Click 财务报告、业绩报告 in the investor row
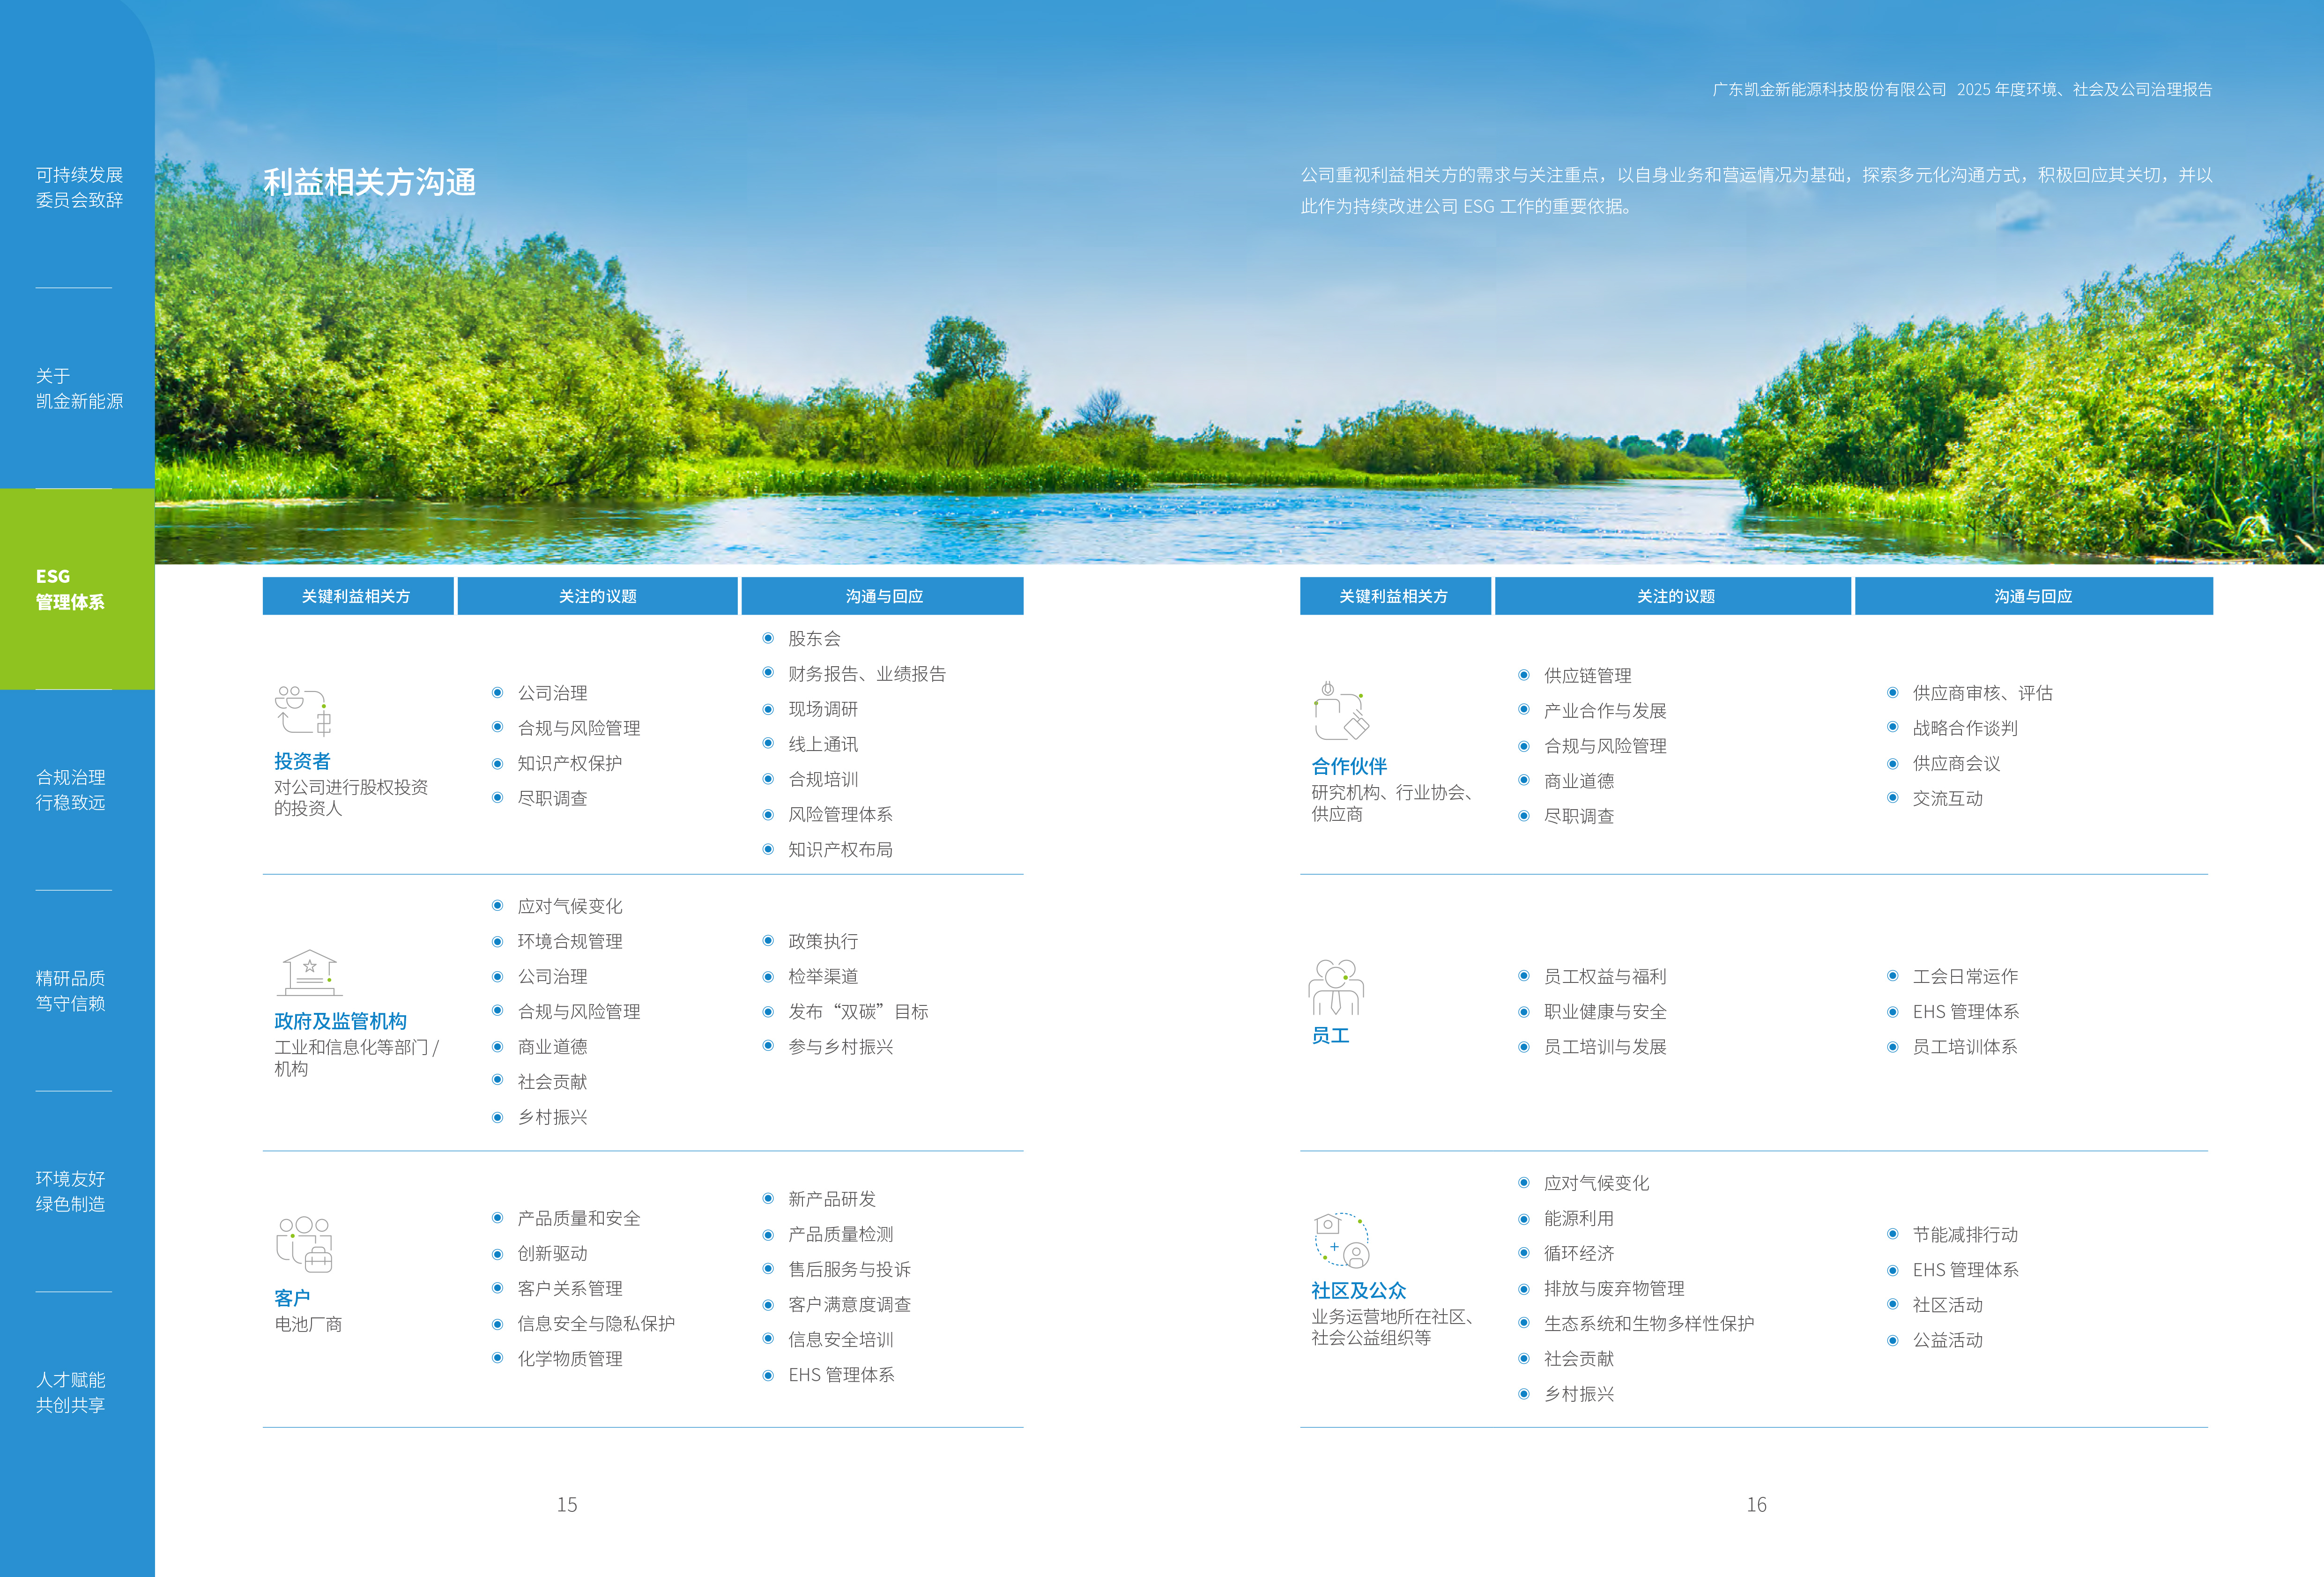 (867, 674)
